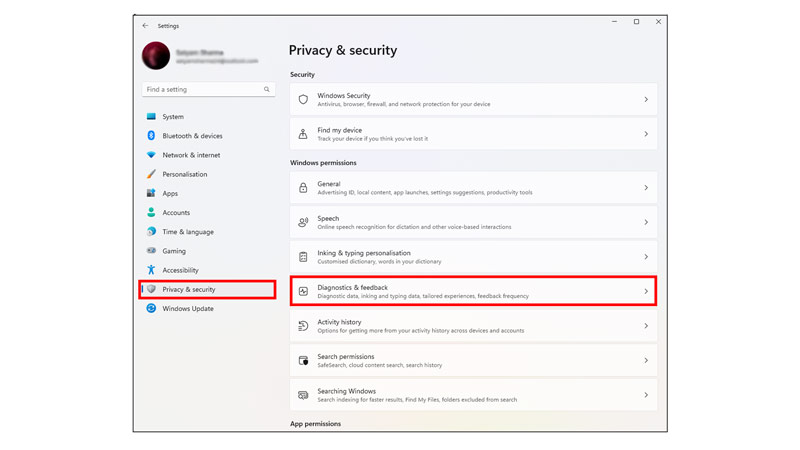Image resolution: width=800 pixels, height=450 pixels.
Task: Expand Windows Security chevron
Action: (646, 99)
